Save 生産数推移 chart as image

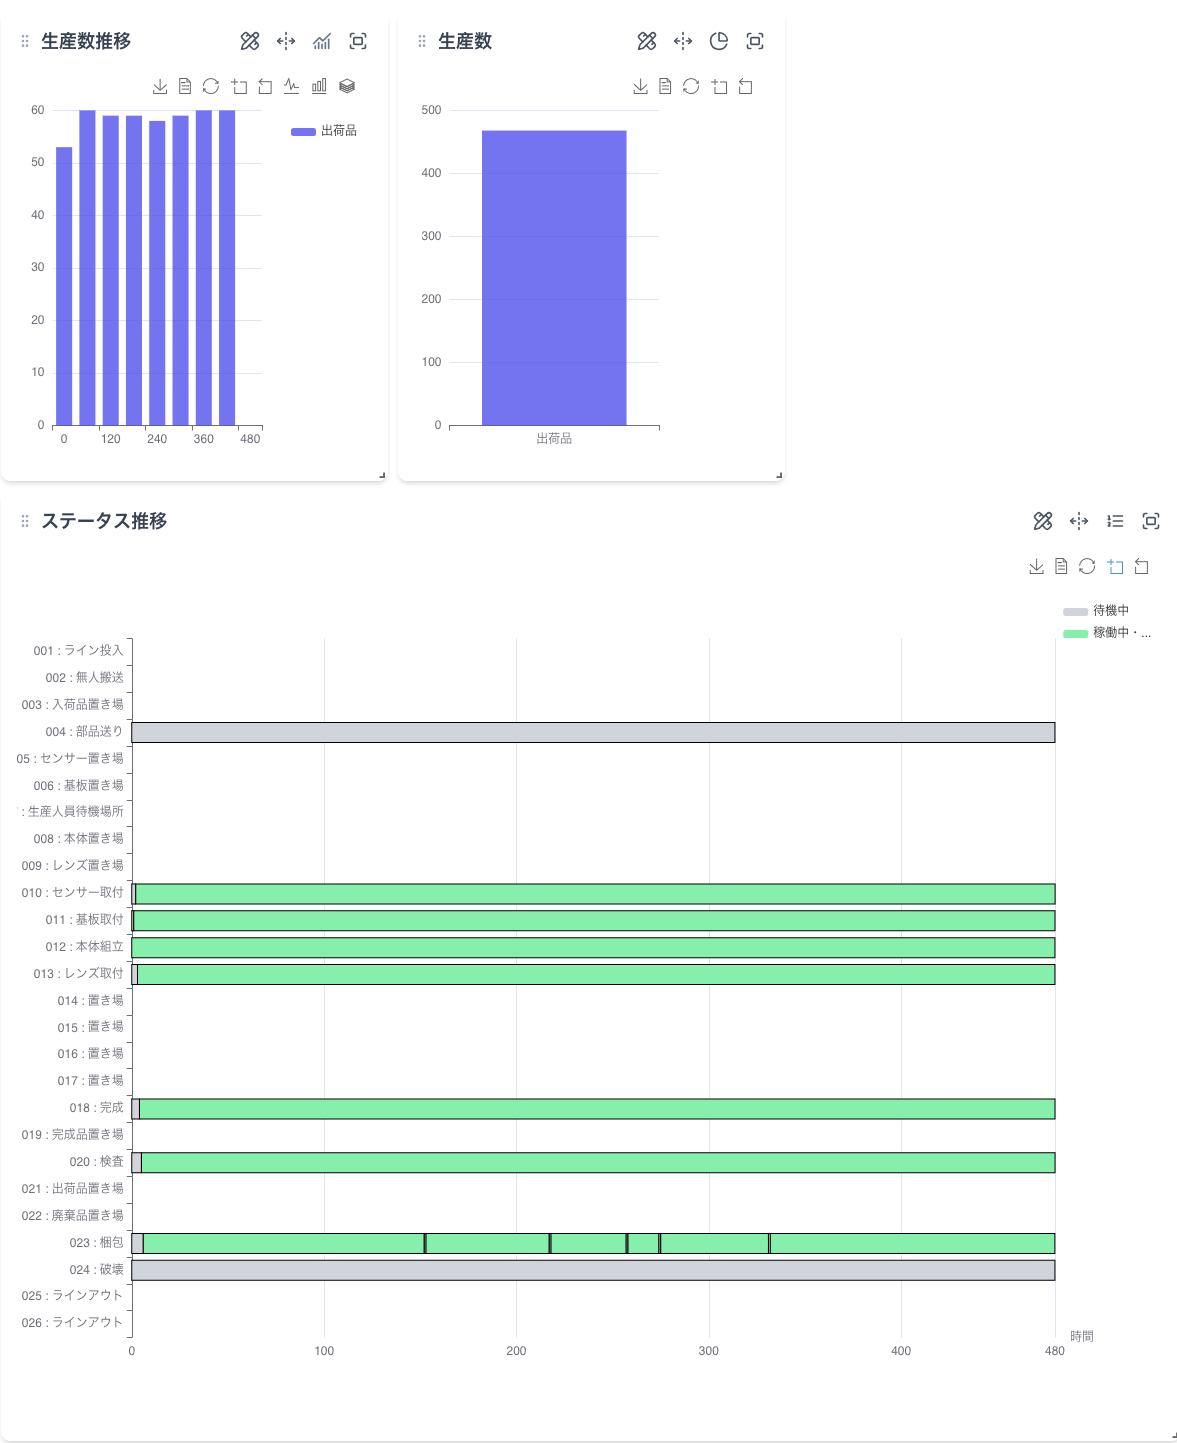(x=160, y=87)
